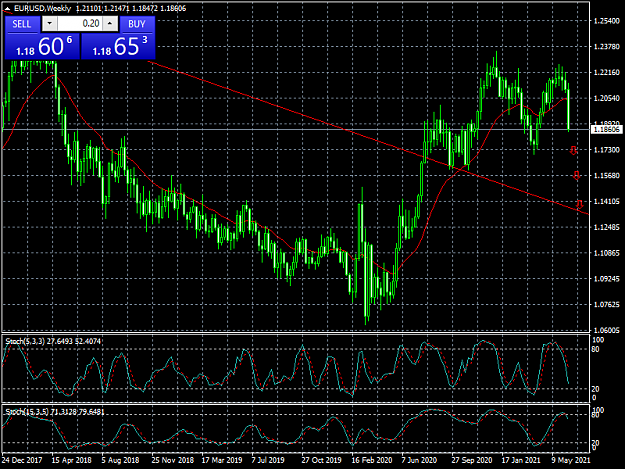The height and width of the screenshot is (469, 625).
Task: Decrease lot volume with the down arrow
Action: coord(49,24)
